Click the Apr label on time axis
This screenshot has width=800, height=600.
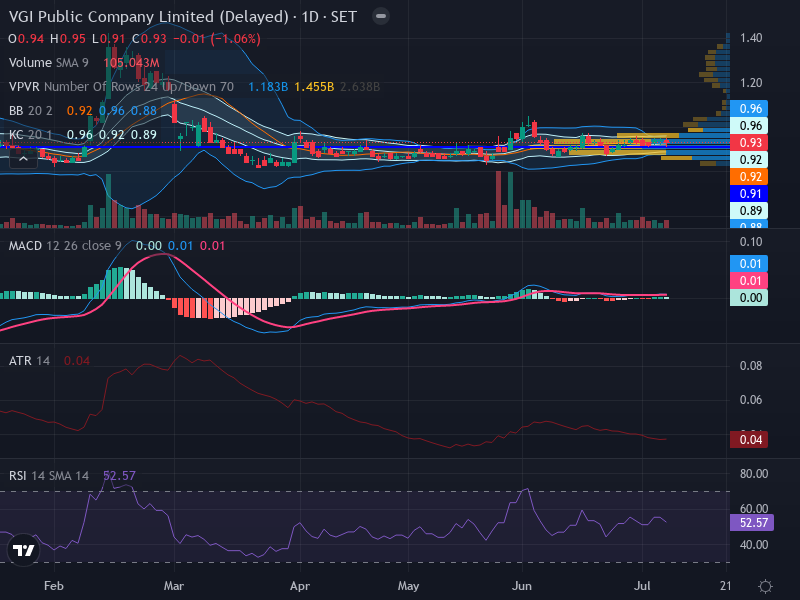pos(299,586)
